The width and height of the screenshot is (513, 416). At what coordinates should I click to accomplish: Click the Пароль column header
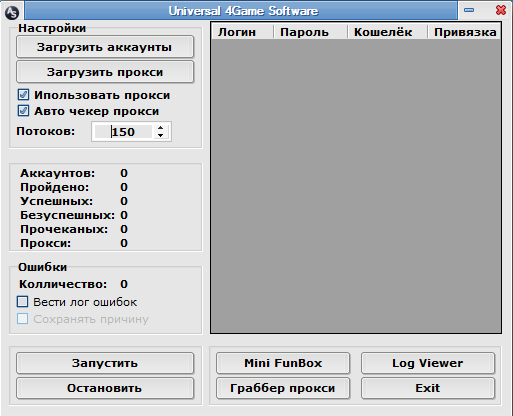pos(310,32)
